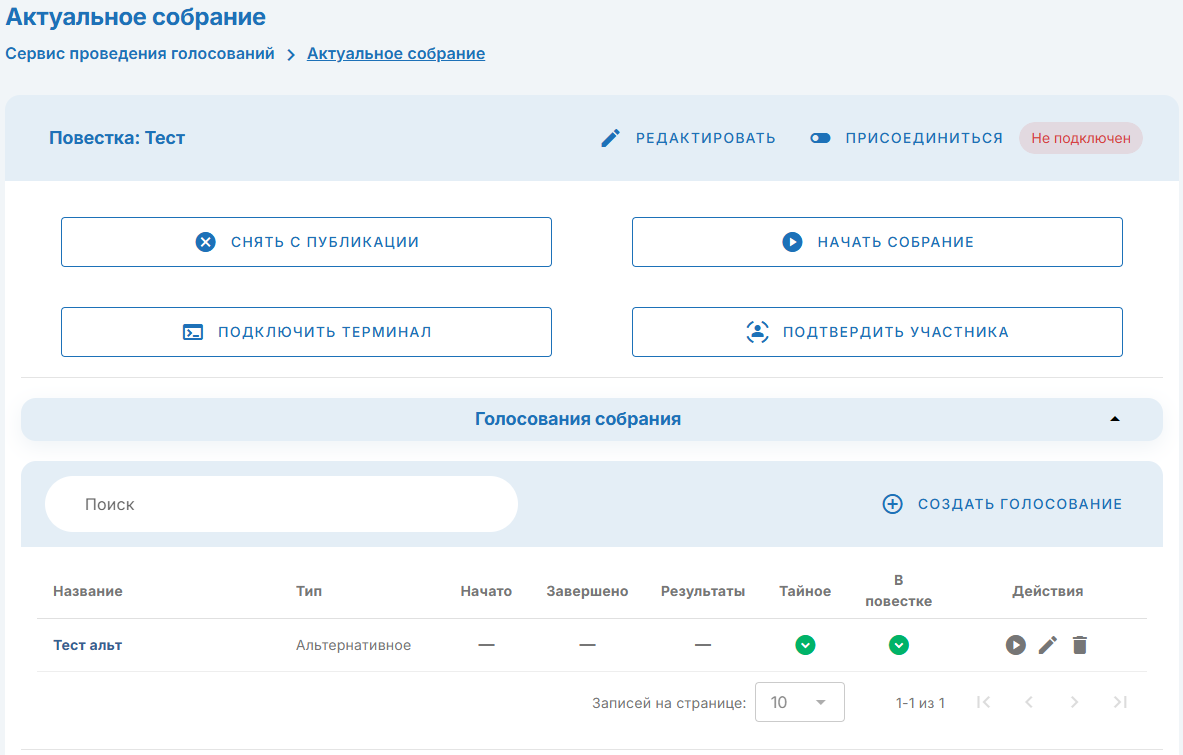Click the Не подключен status badge
The image size is (1183, 755).
coord(1080,138)
